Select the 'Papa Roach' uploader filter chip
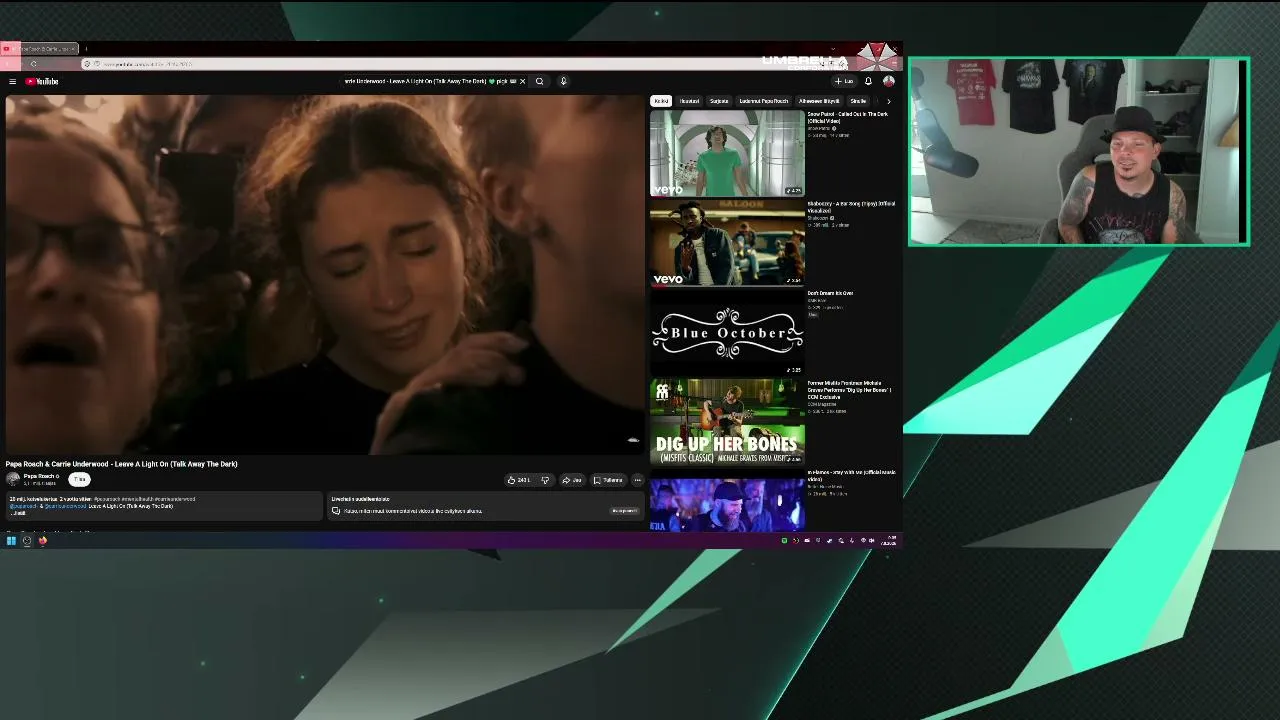 [764, 101]
